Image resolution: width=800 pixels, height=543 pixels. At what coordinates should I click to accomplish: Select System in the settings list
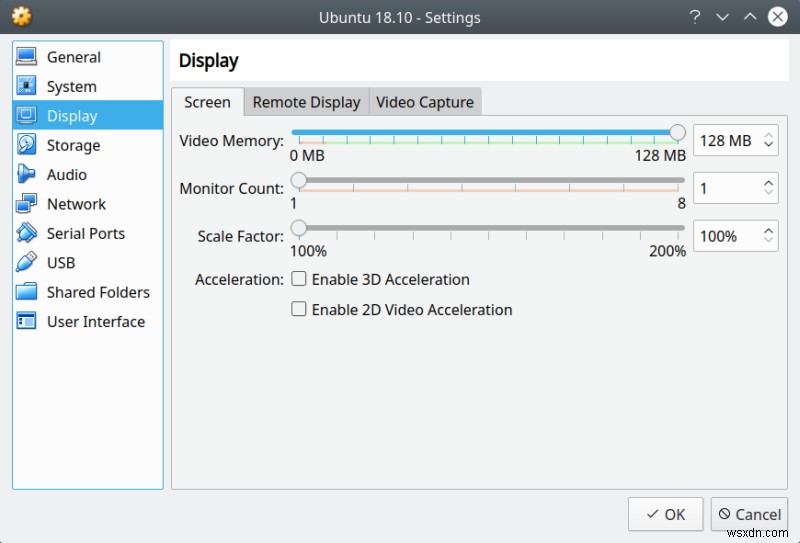pos(88,86)
